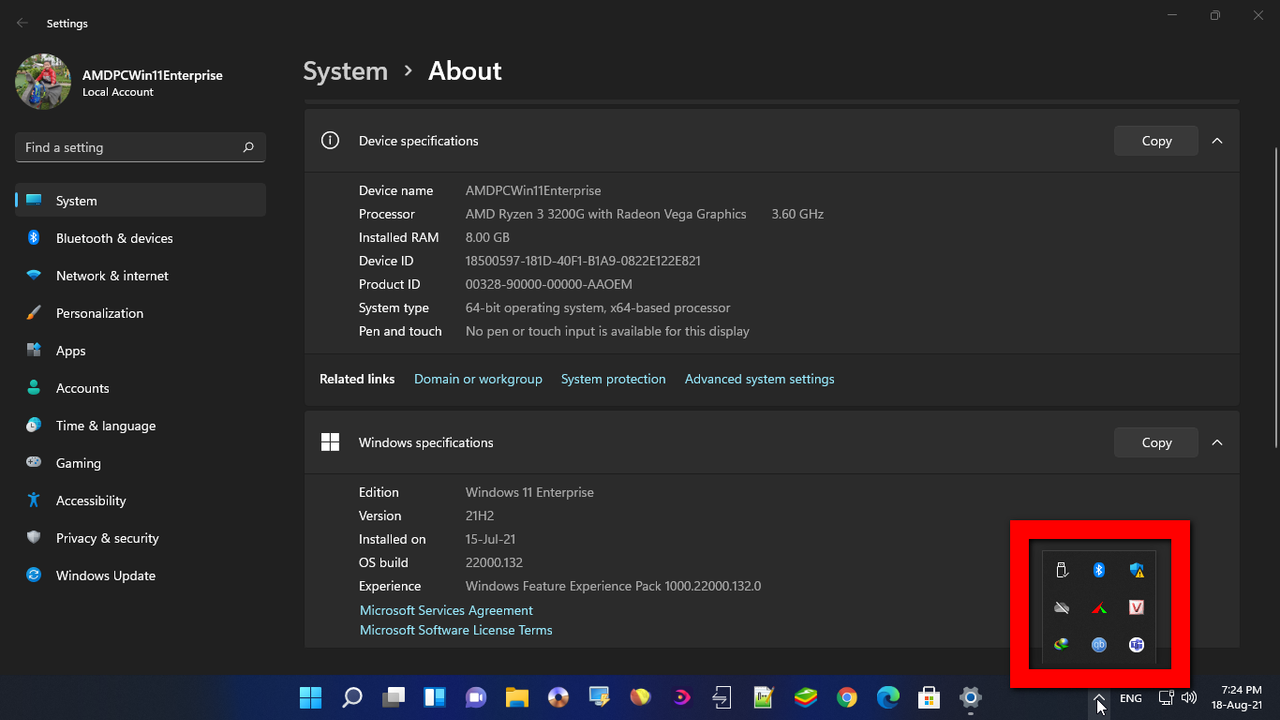
Task: Copy the Device specifications
Action: click(x=1156, y=141)
